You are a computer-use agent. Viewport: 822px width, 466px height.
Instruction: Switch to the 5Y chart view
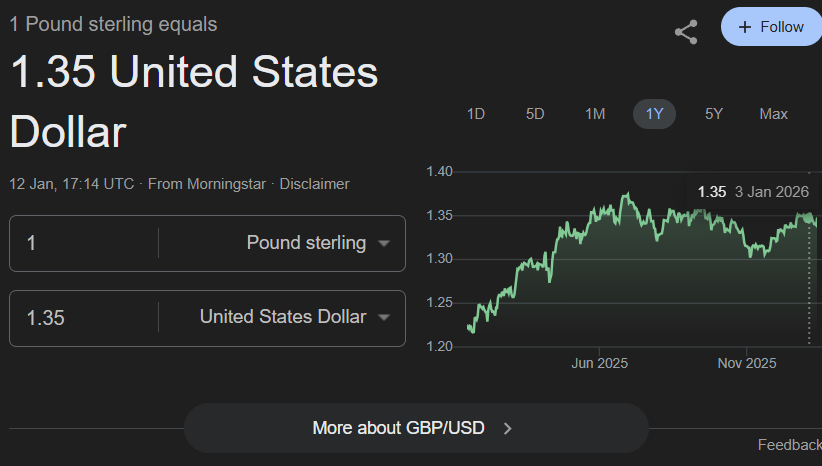point(714,114)
